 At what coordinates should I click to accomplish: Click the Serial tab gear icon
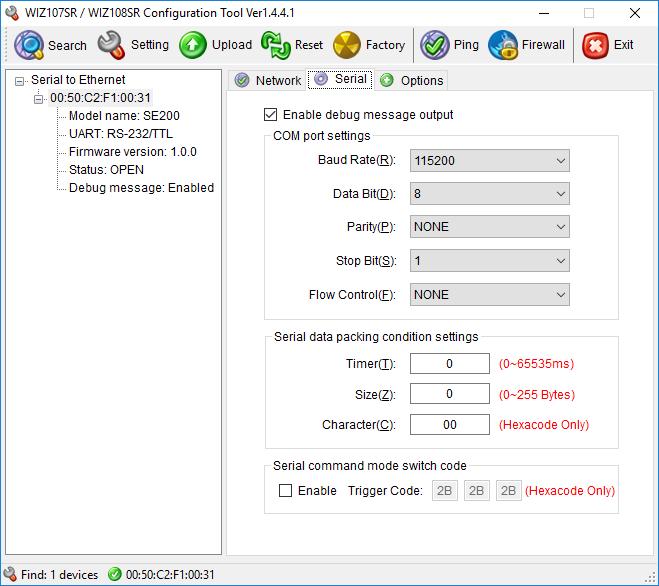tap(321, 79)
